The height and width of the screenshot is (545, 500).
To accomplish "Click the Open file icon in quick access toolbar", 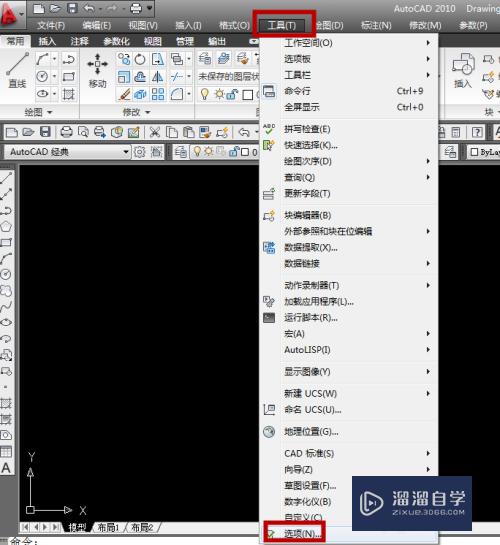I will [x=55, y=8].
